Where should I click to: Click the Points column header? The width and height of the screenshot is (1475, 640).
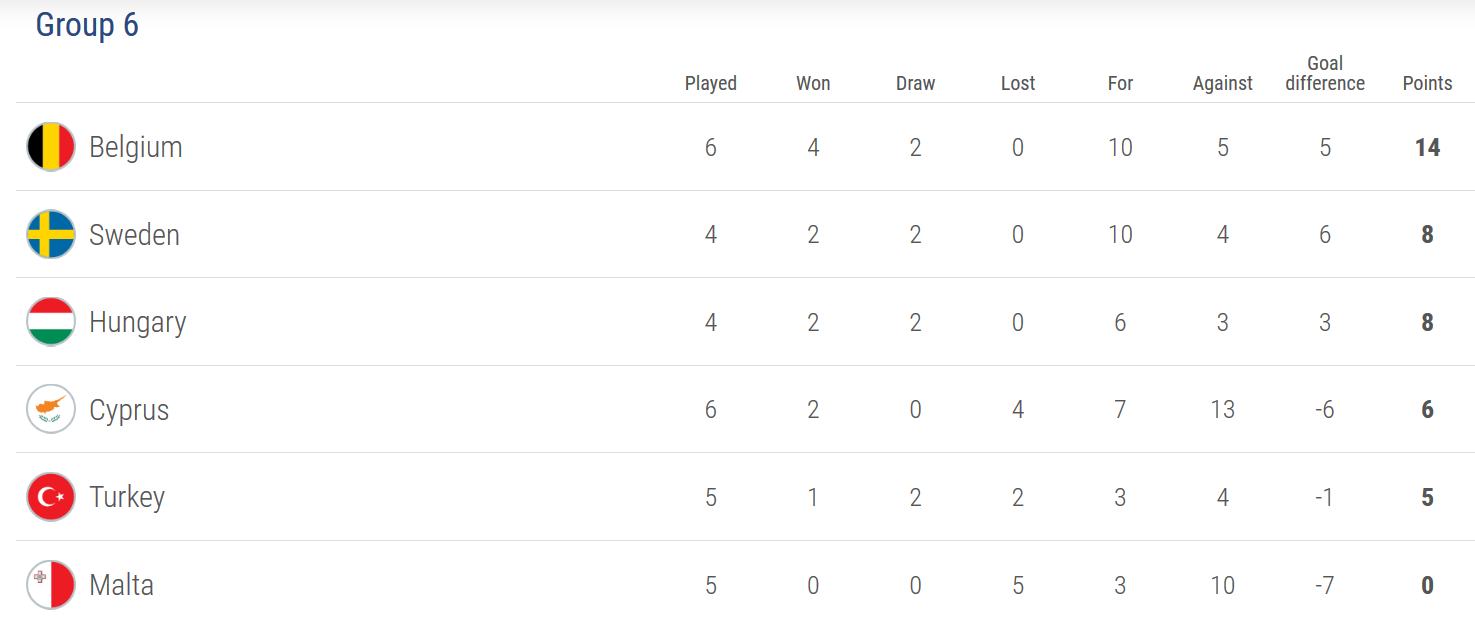tap(1427, 83)
